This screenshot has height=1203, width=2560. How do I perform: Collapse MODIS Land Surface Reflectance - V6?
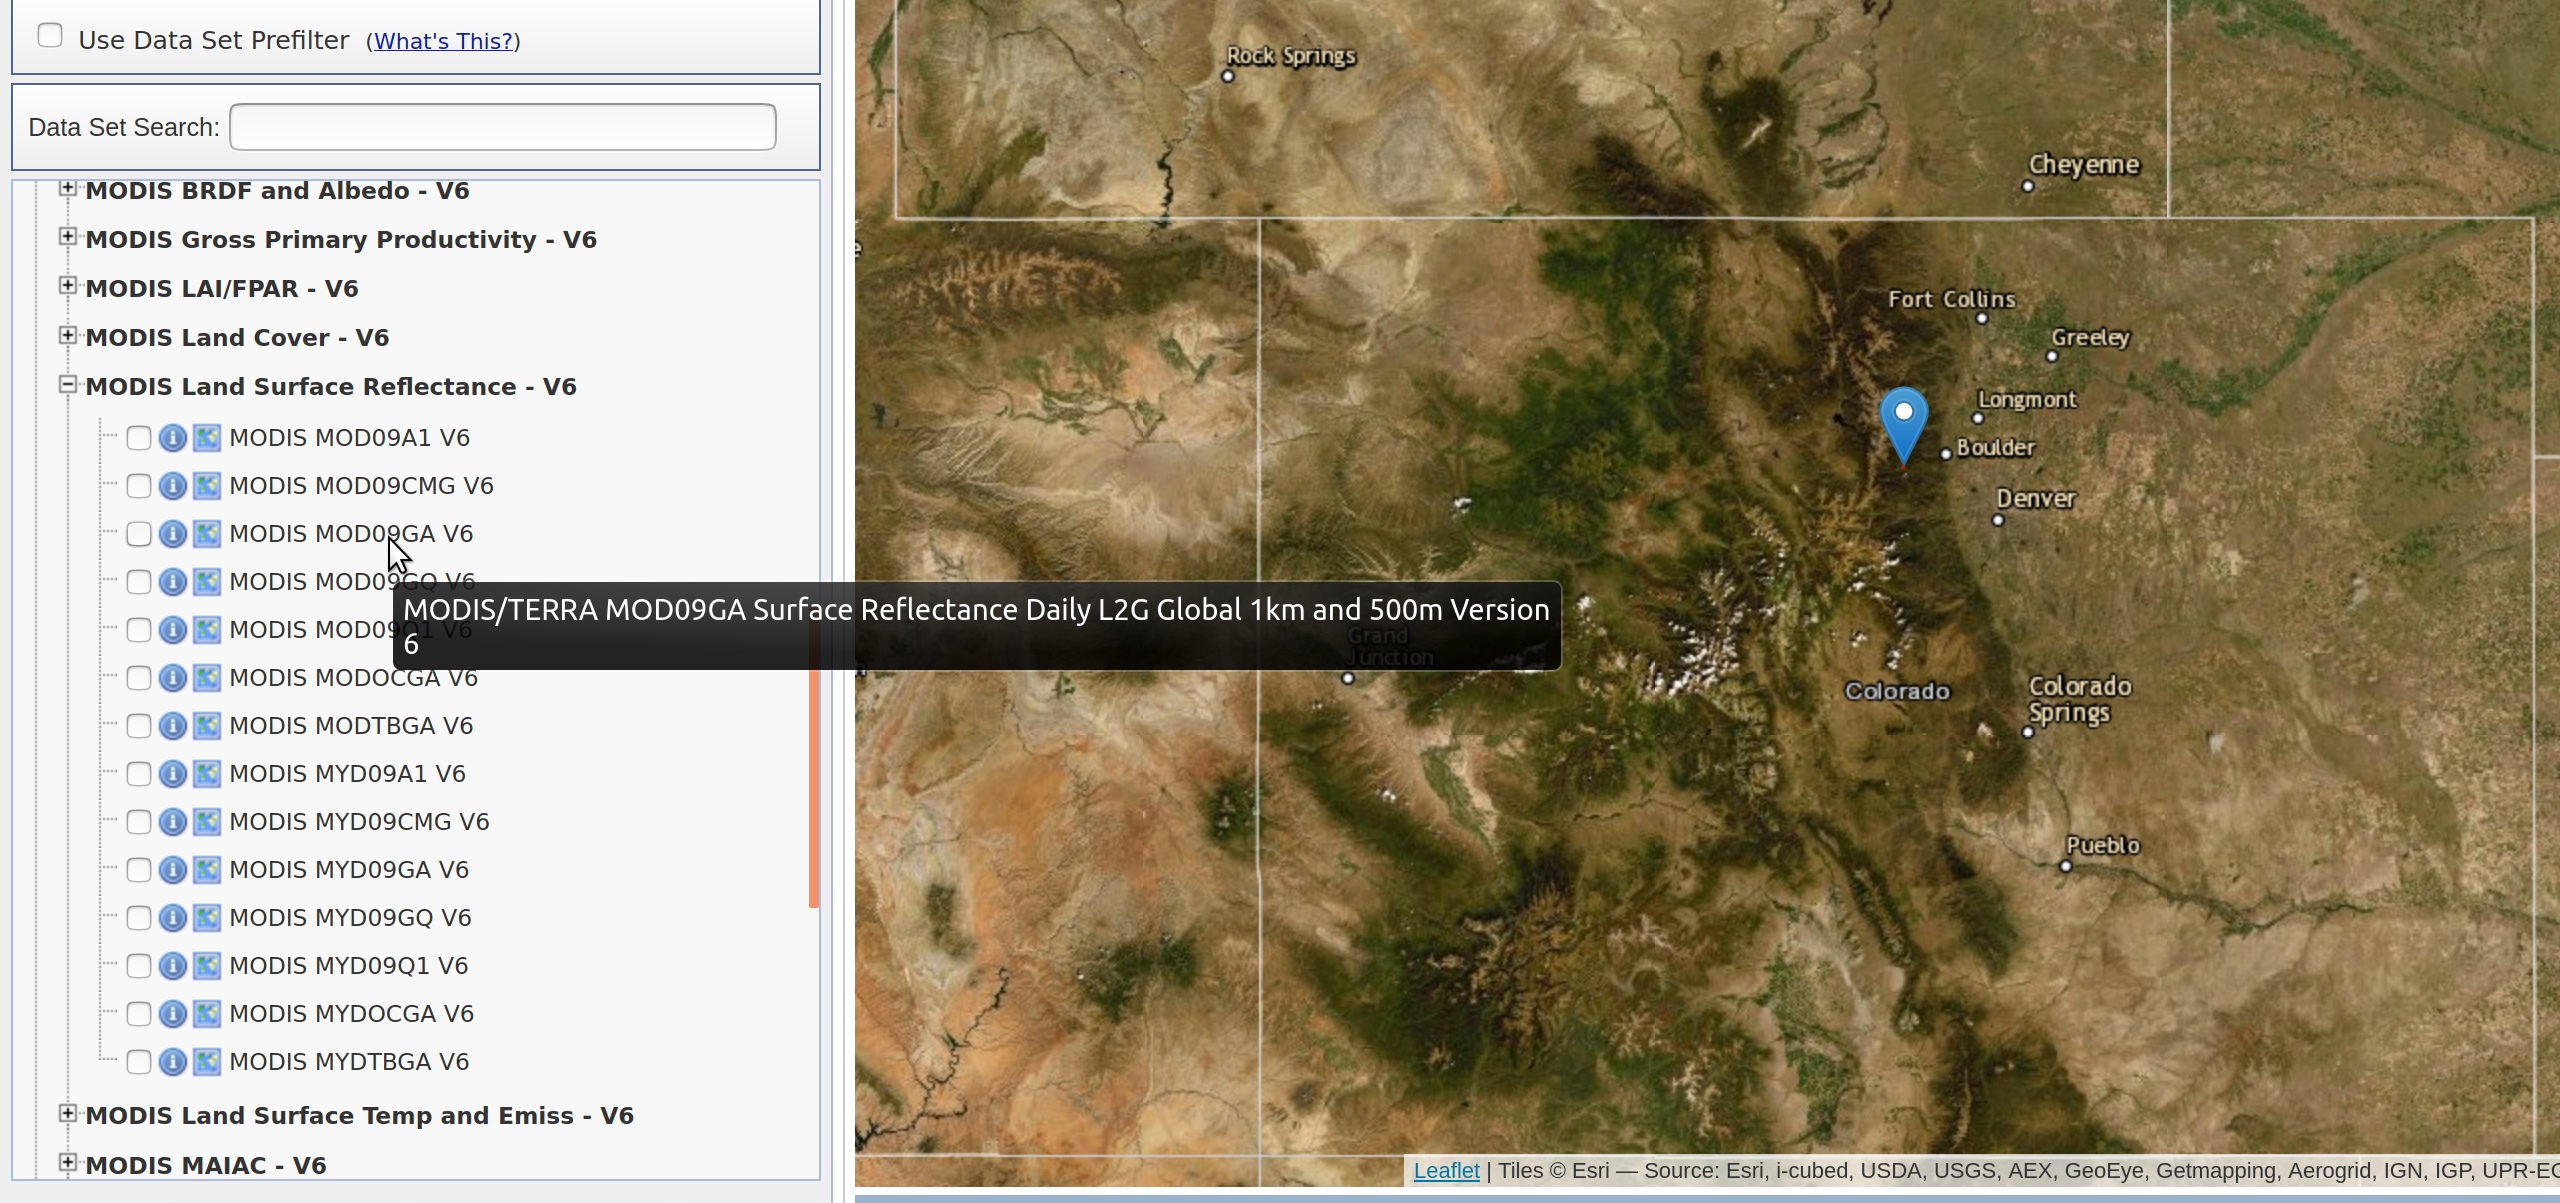tap(67, 383)
